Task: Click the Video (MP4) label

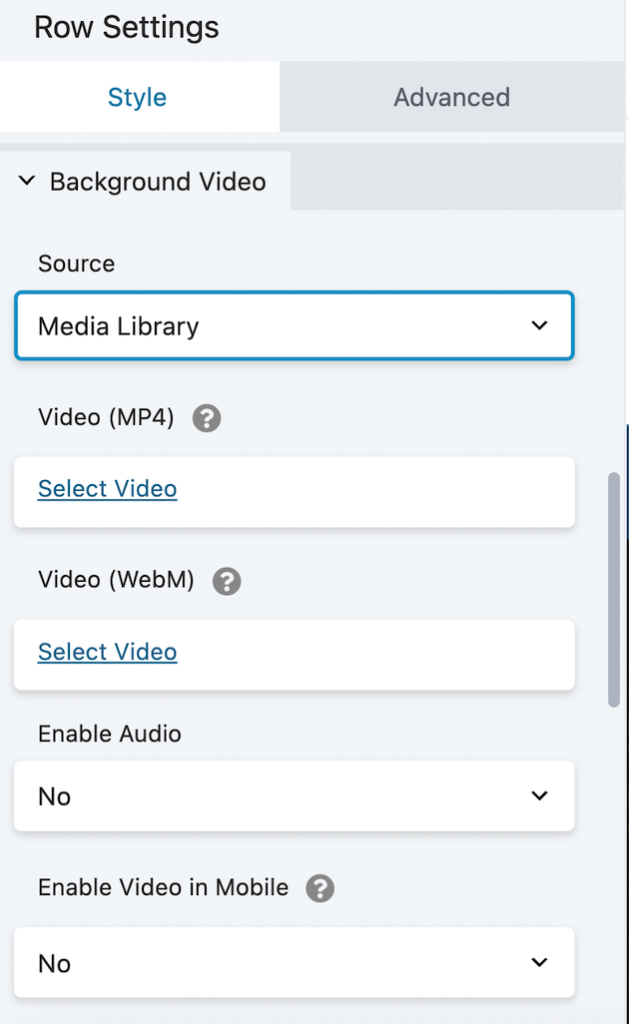Action: (x=106, y=417)
